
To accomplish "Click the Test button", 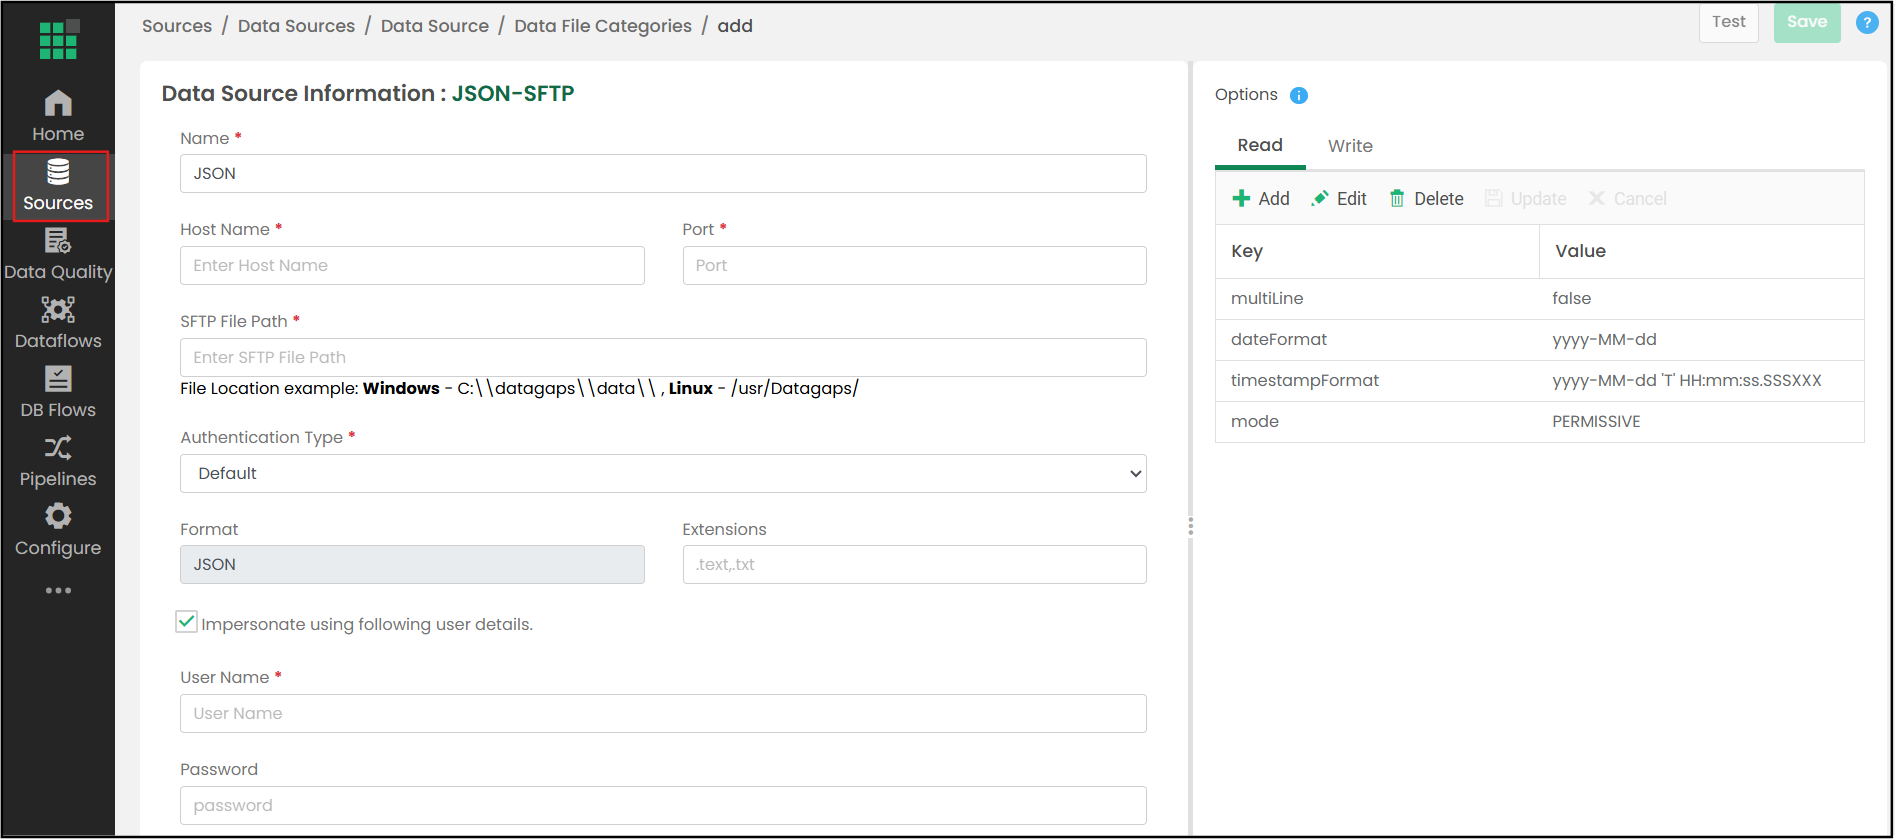I will coord(1728,22).
